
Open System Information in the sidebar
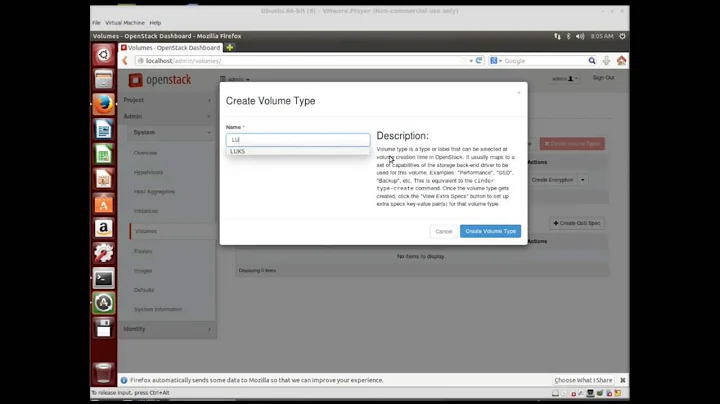(158, 309)
